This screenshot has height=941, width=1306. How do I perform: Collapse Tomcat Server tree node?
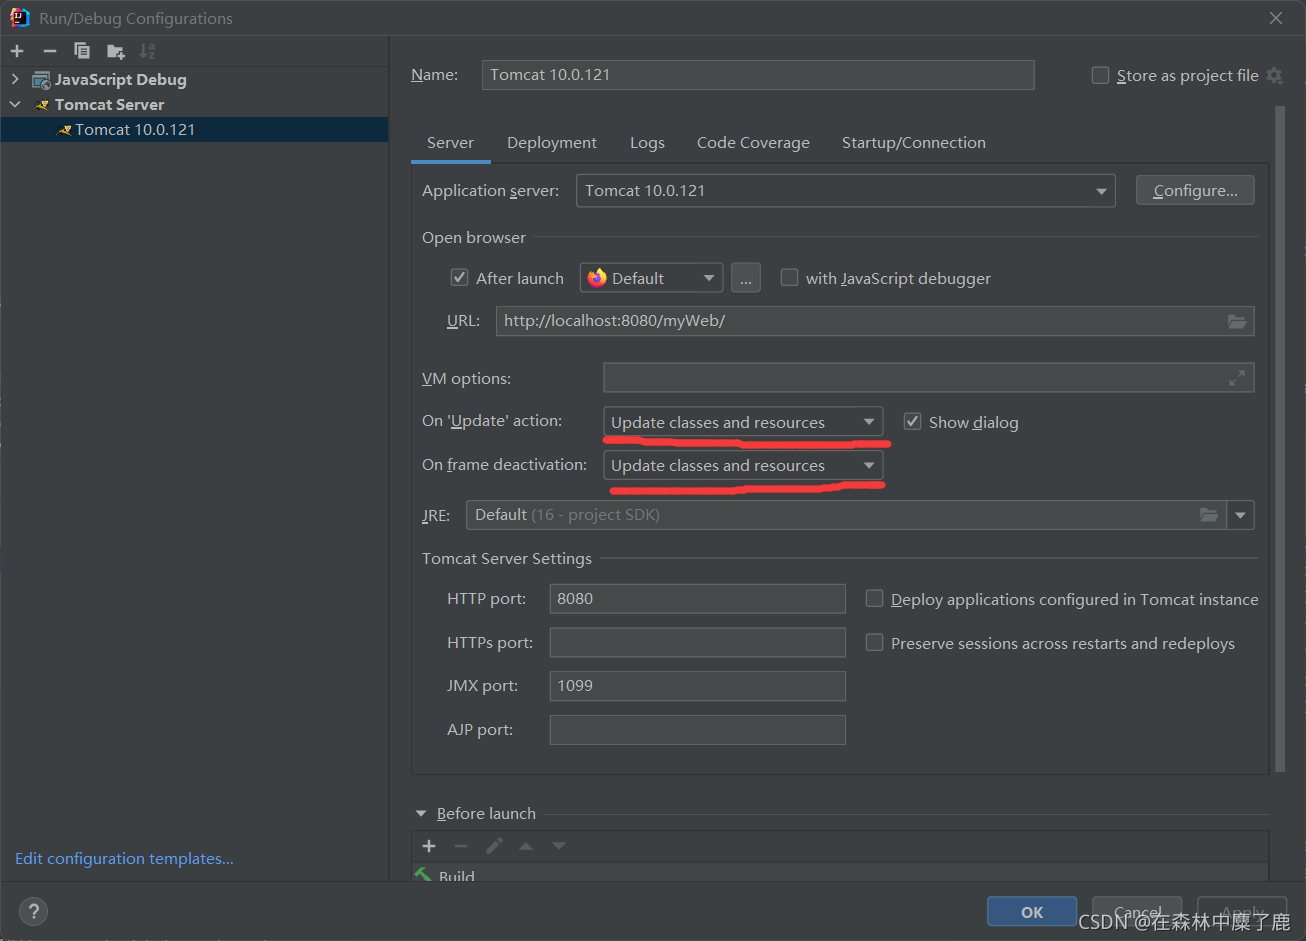(x=15, y=104)
